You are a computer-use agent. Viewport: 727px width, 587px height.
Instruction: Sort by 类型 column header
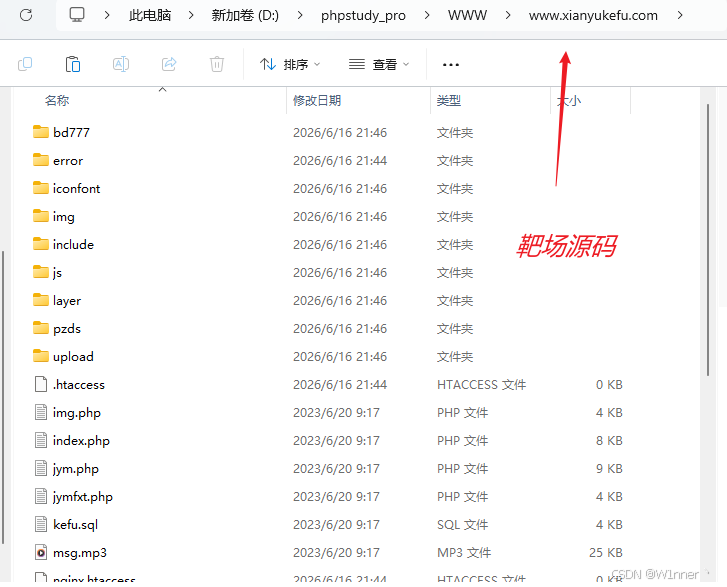click(x=448, y=100)
